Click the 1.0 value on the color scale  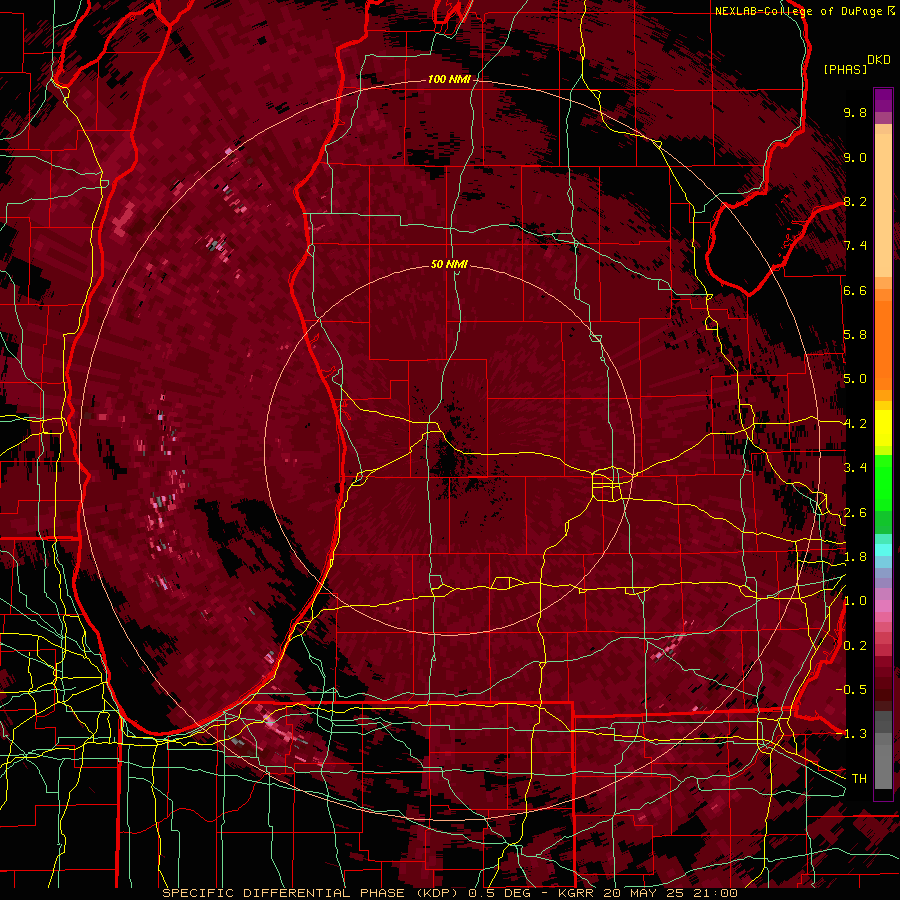tap(855, 601)
